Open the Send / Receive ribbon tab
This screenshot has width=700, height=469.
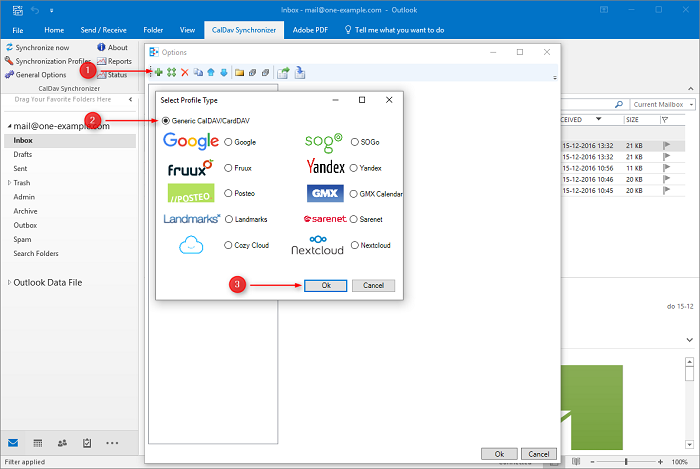click(x=105, y=31)
